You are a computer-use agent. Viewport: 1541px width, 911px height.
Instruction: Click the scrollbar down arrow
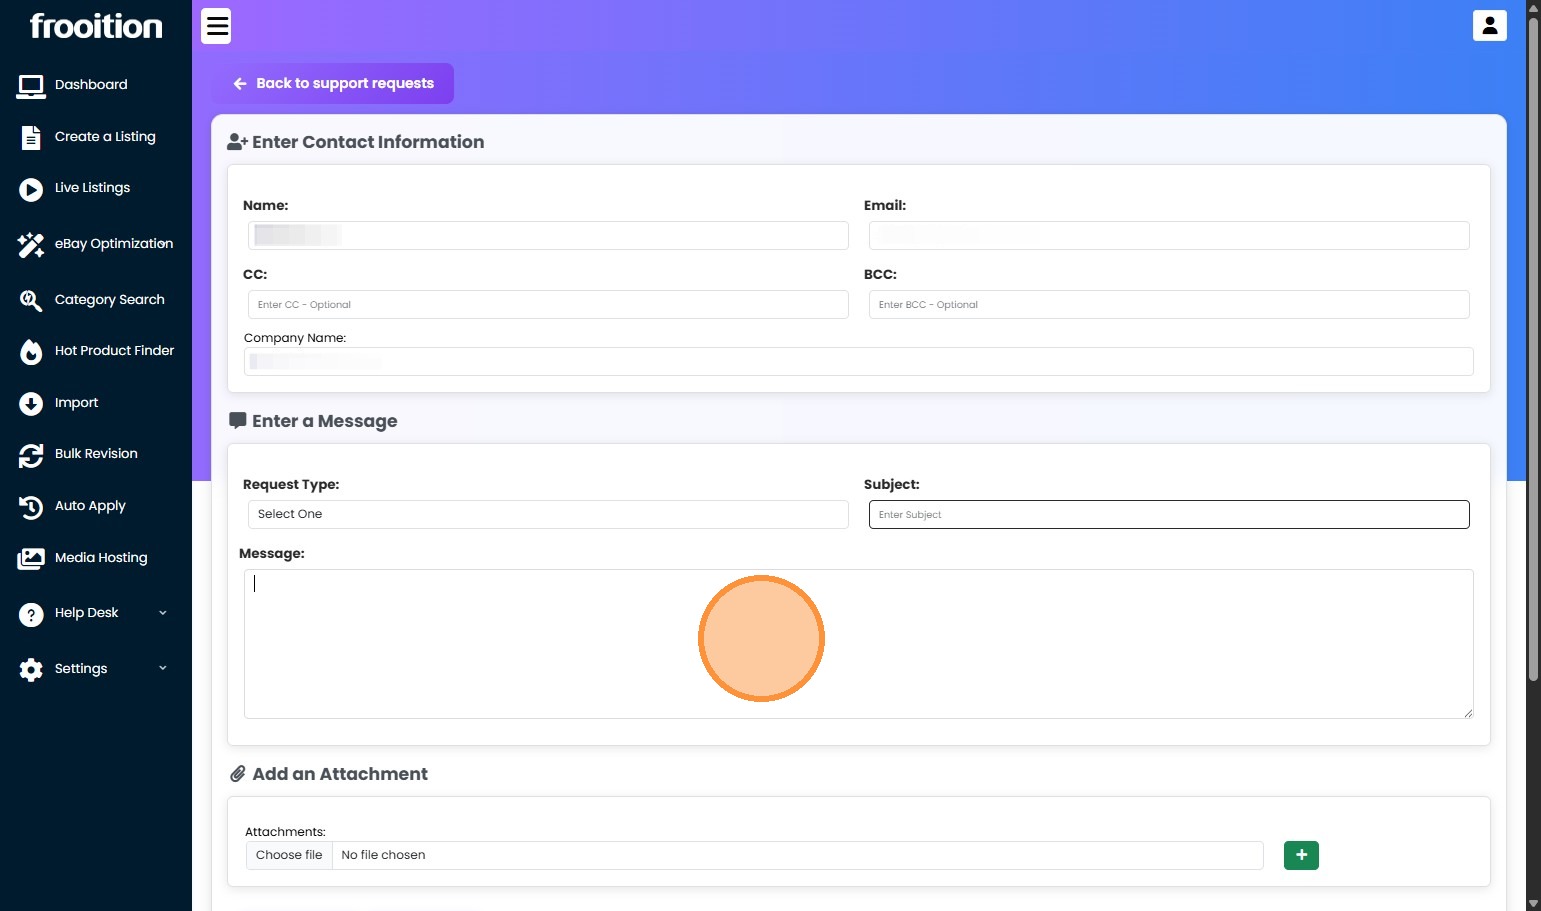(1533, 903)
